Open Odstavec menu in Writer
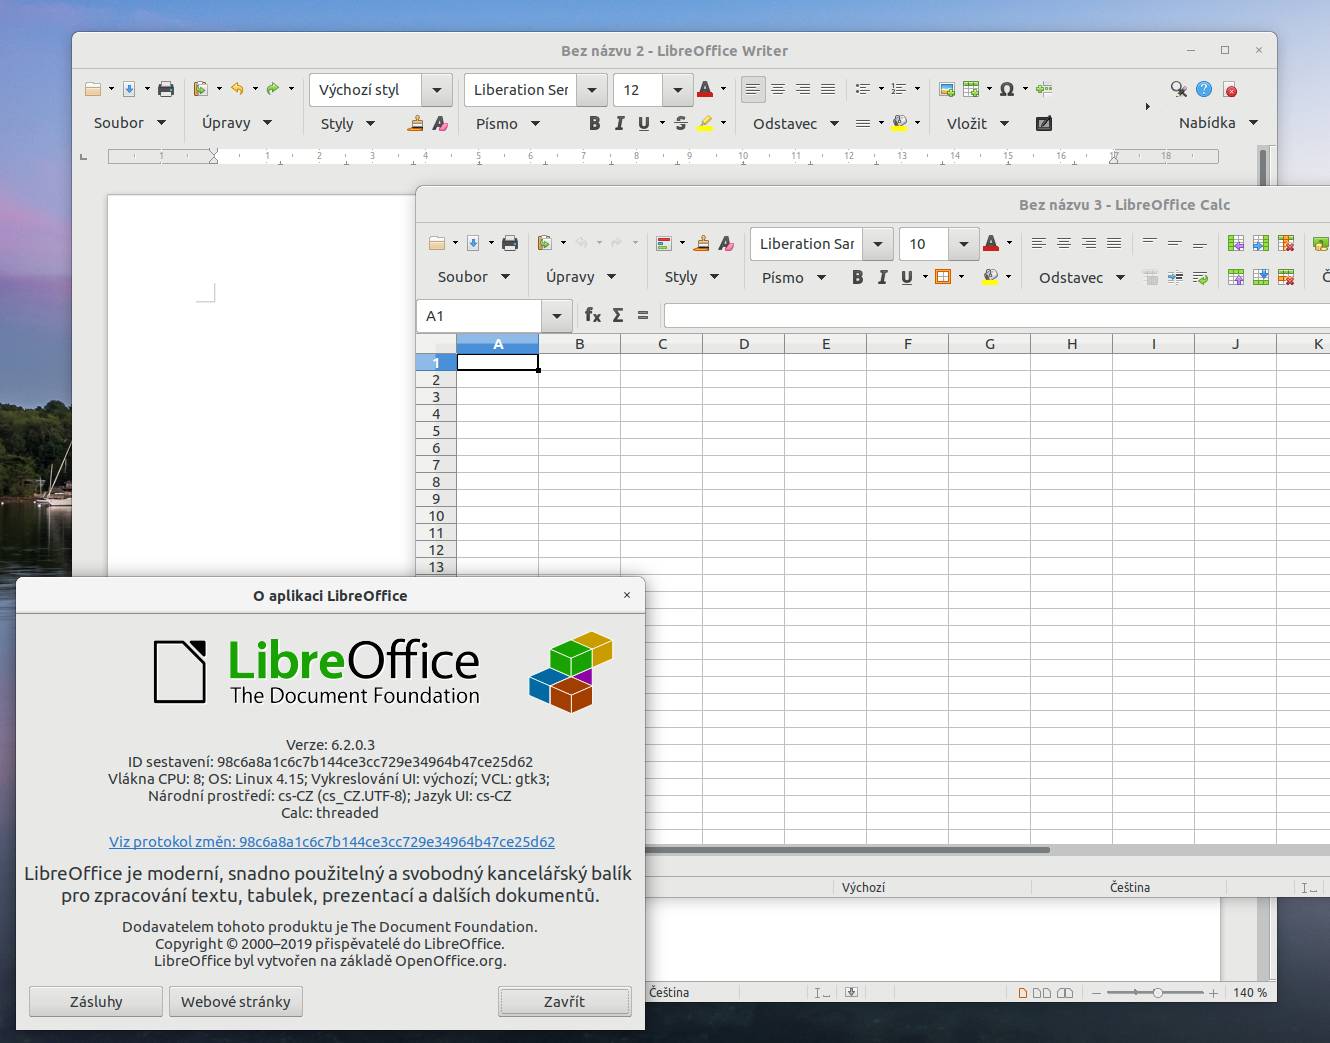Screen dimensions: 1330x1043 (x=796, y=123)
